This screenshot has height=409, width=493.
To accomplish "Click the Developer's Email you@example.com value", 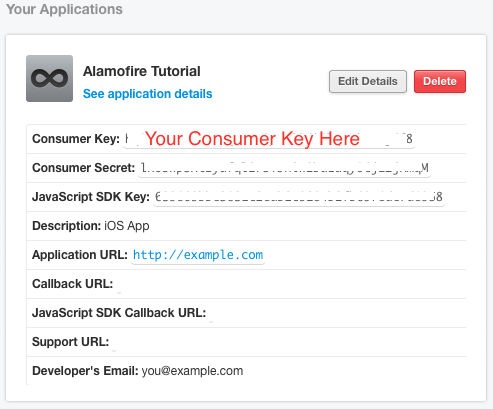I will point(192,371).
